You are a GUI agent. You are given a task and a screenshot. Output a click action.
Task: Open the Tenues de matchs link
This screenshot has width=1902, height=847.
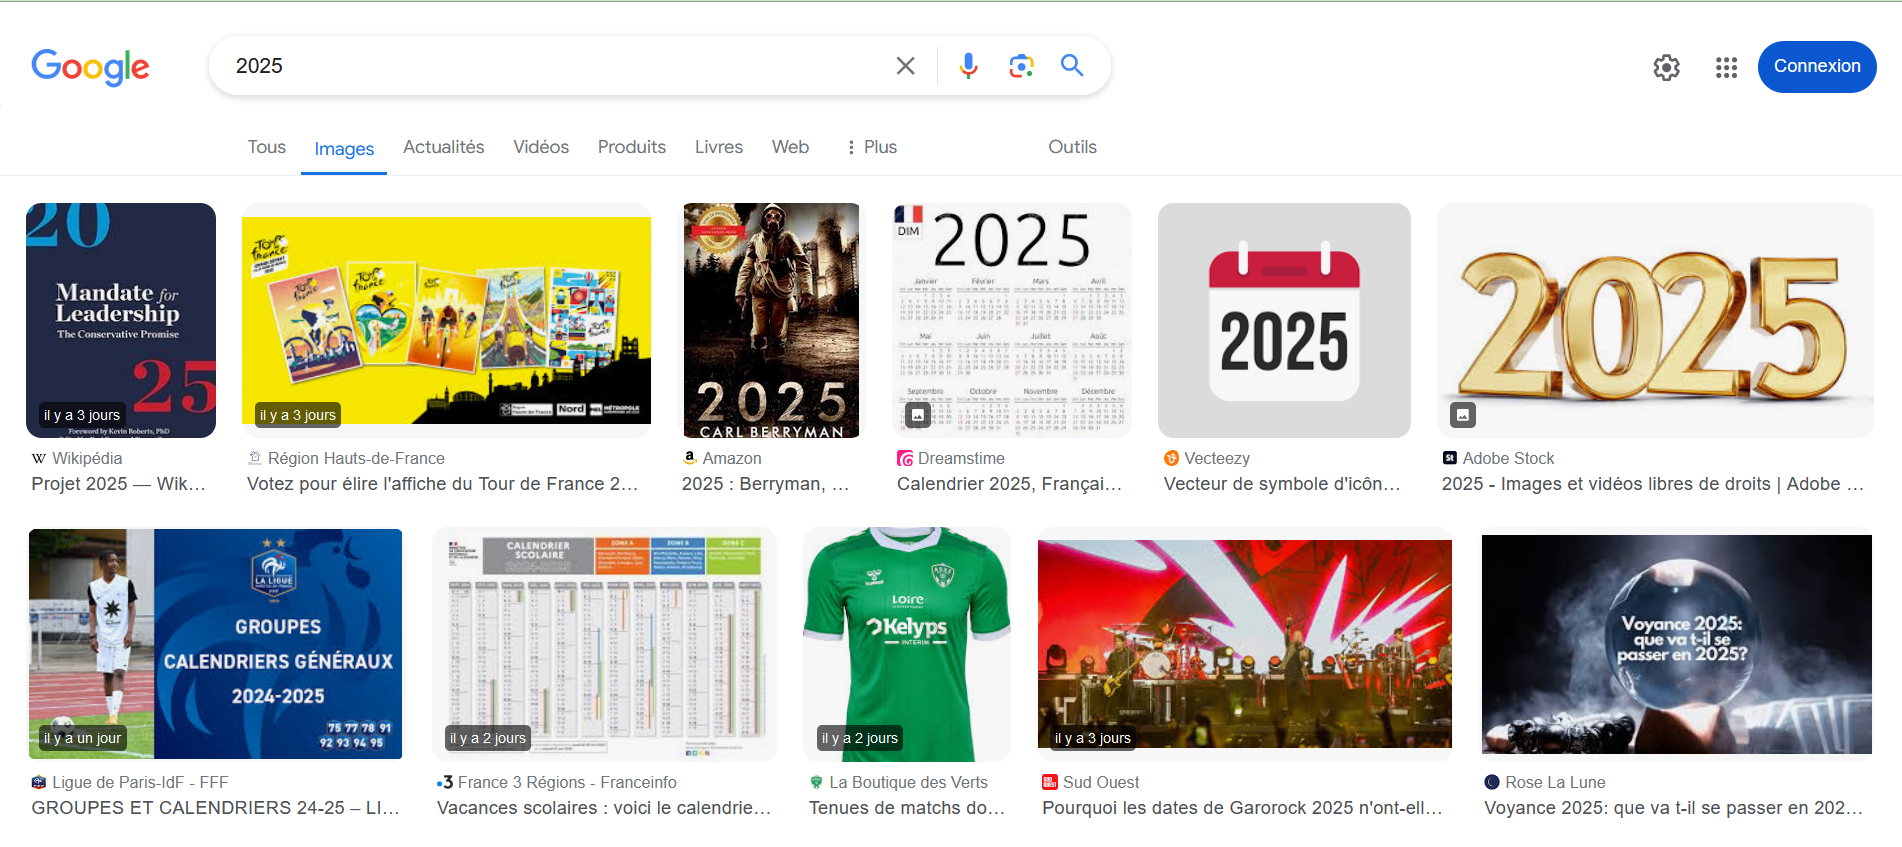(907, 808)
